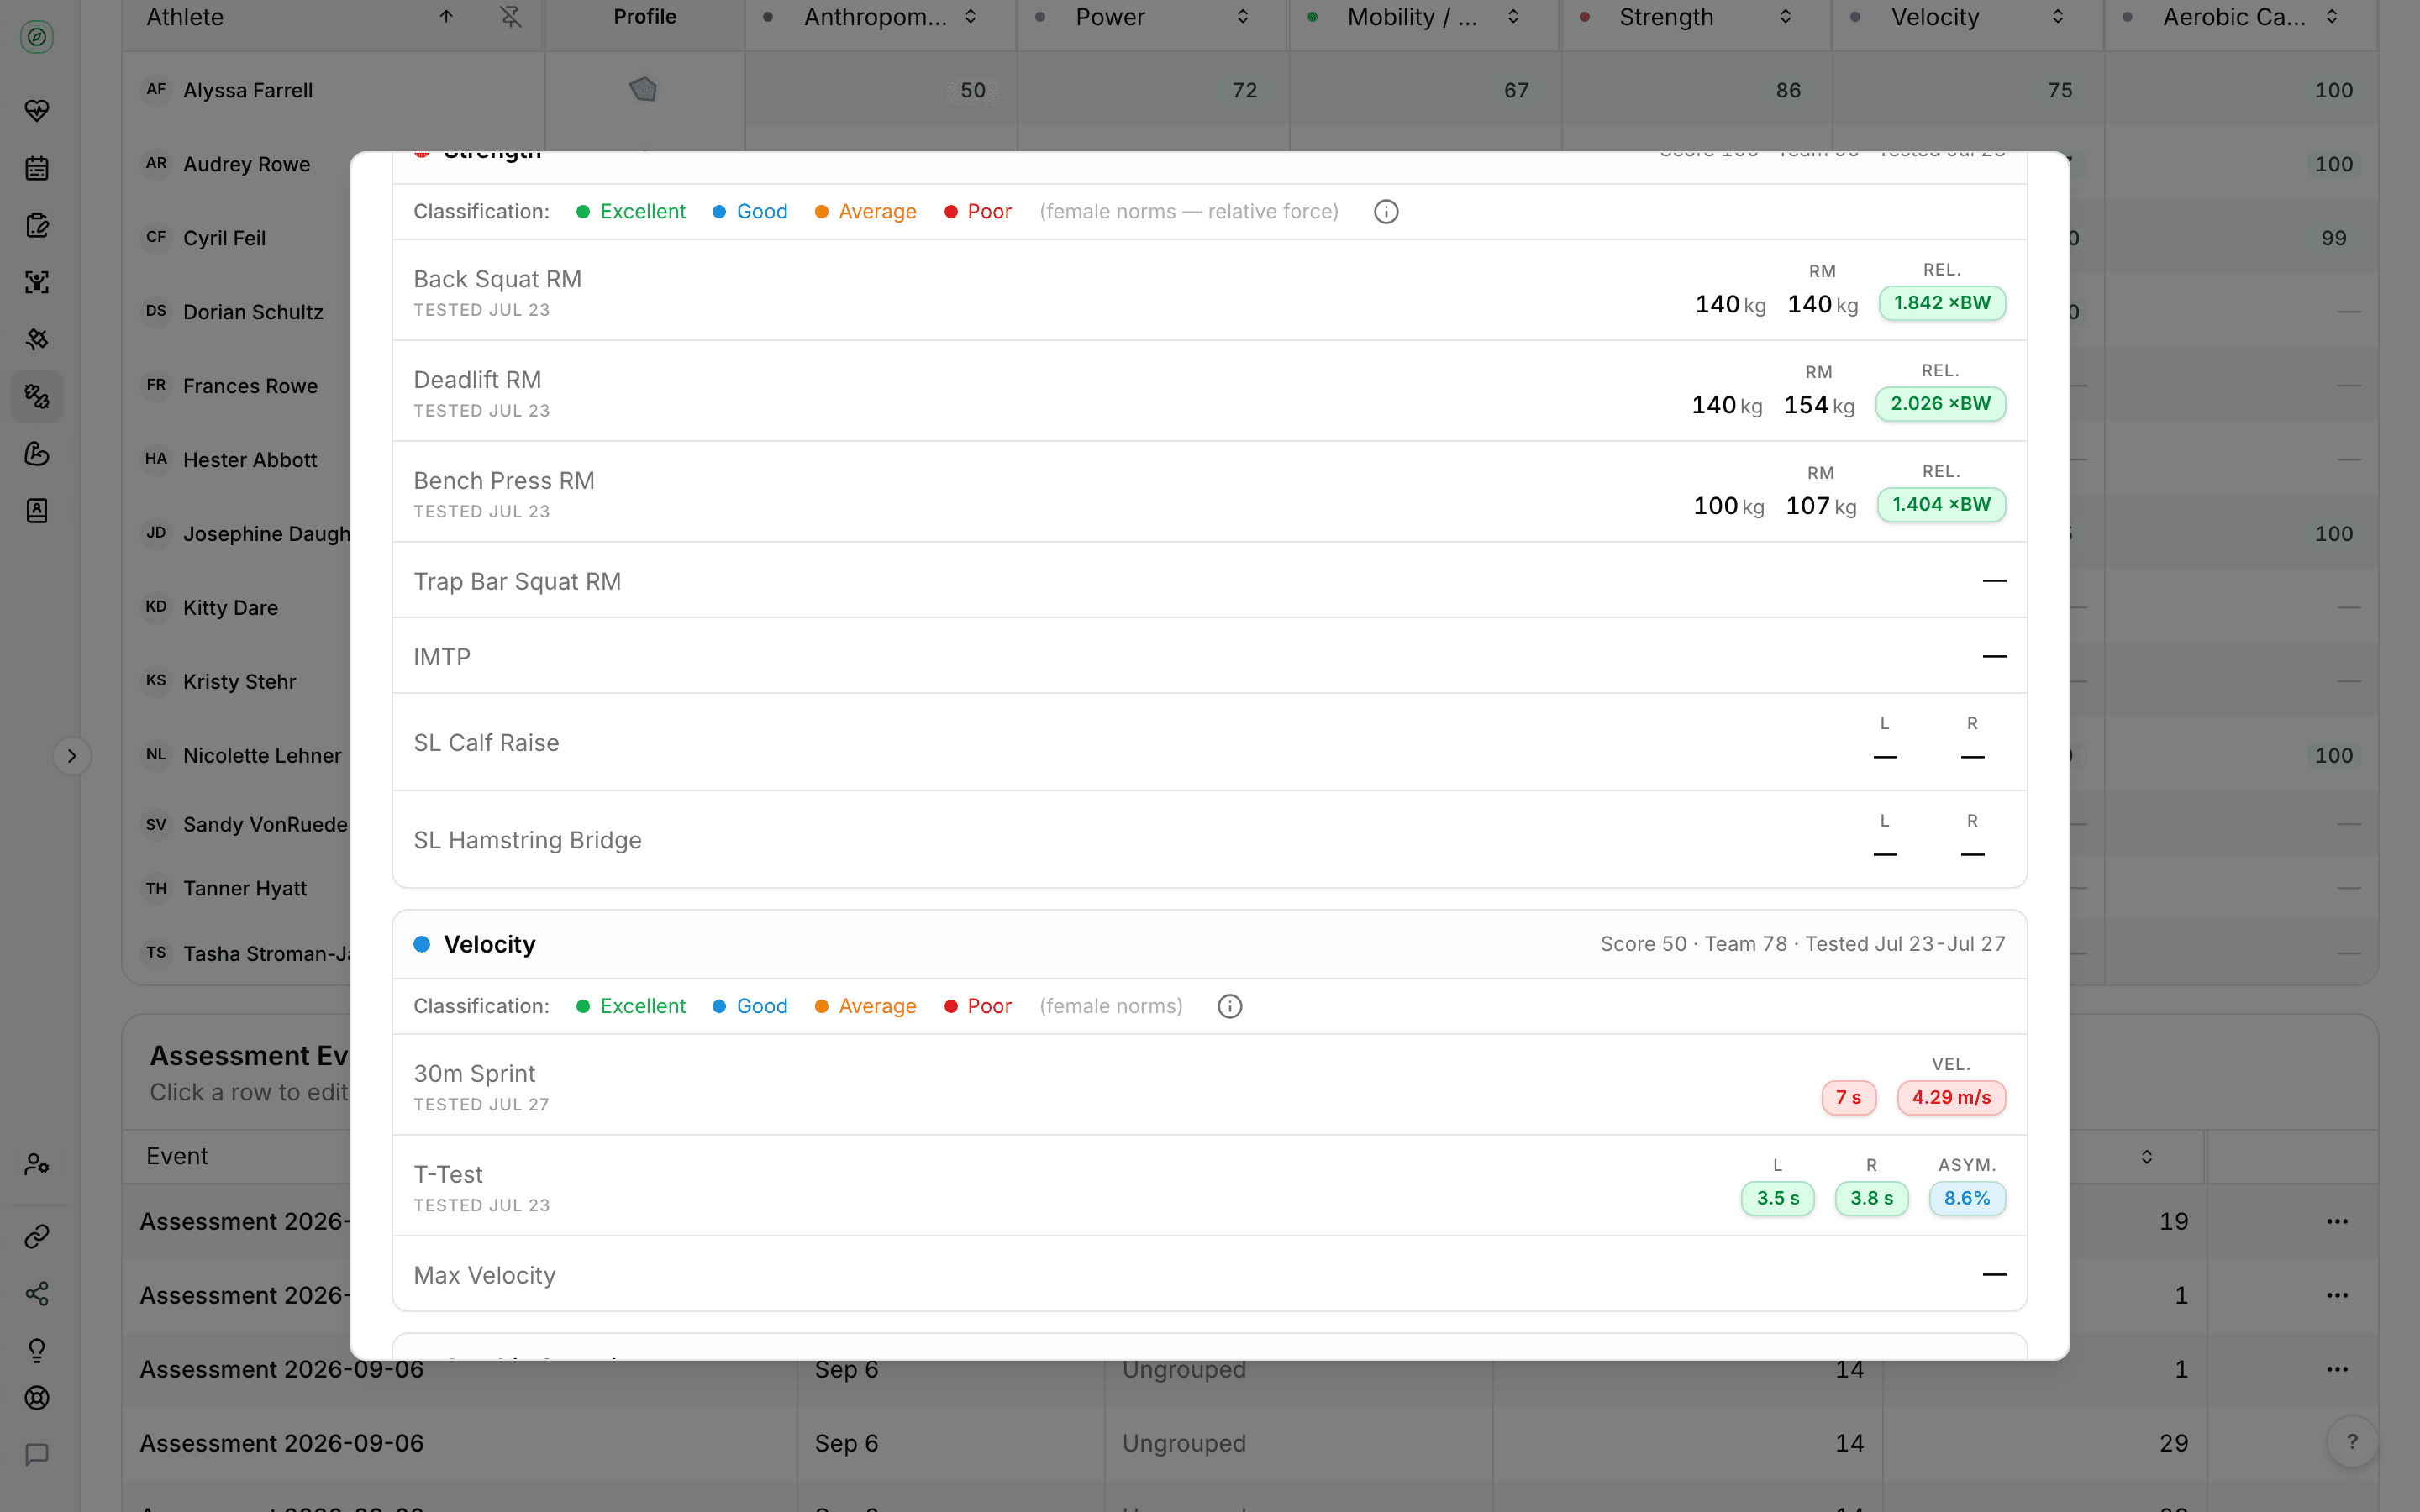The height and width of the screenshot is (1512, 2420).
Task: Click the T-Test left 3.5 s badge
Action: pos(1778,1199)
